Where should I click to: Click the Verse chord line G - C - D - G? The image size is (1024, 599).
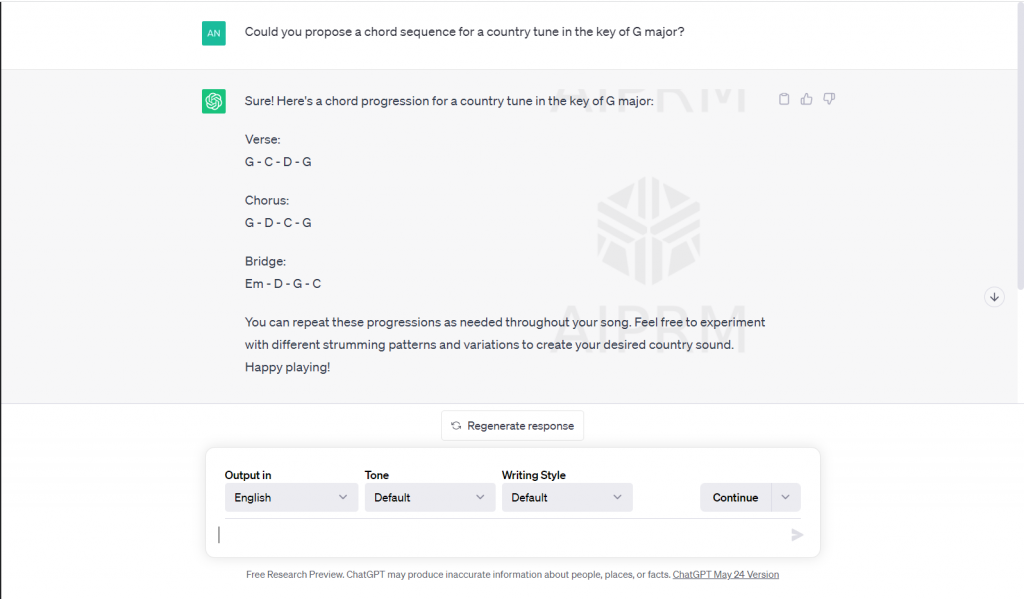[278, 162]
